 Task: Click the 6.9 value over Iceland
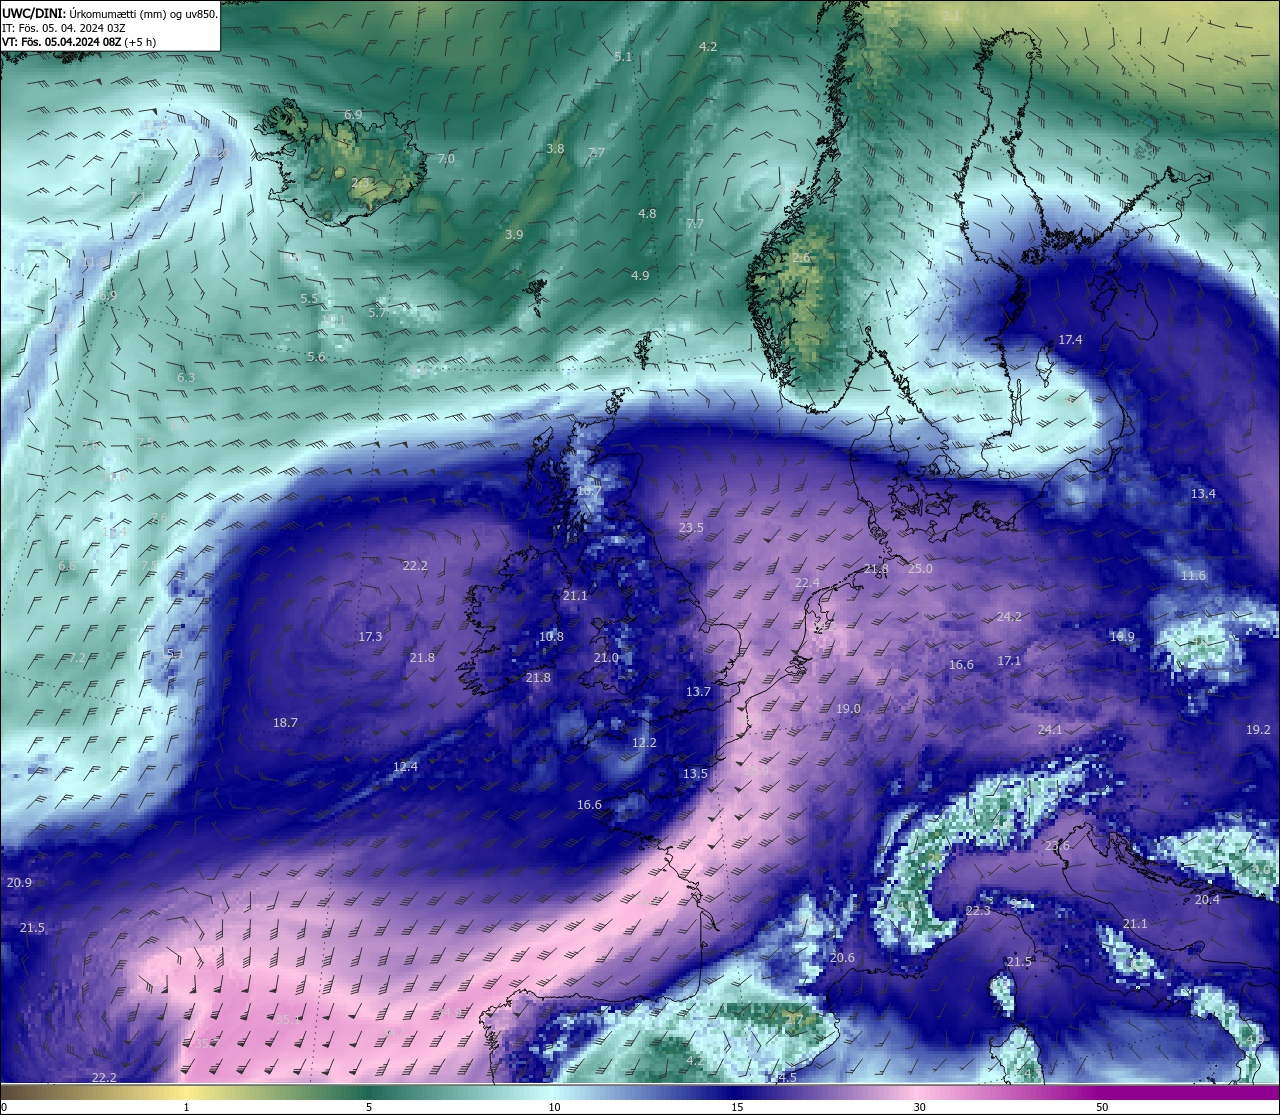353,115
